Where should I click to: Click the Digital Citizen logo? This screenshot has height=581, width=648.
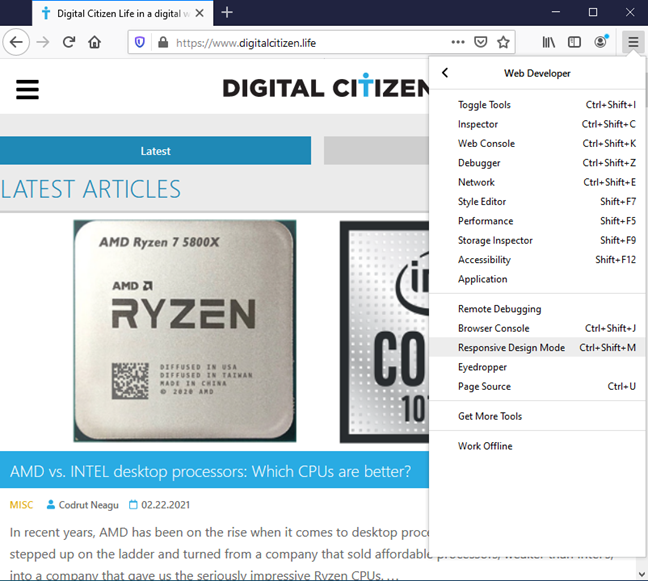tap(326, 86)
